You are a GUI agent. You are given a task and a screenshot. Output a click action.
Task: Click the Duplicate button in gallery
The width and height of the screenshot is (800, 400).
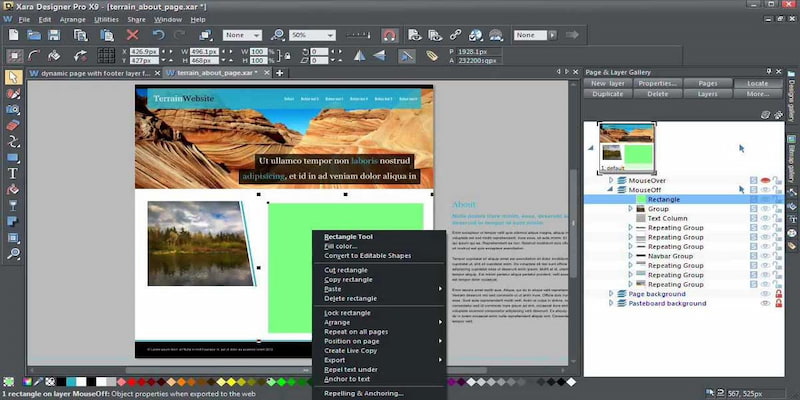(x=607, y=94)
